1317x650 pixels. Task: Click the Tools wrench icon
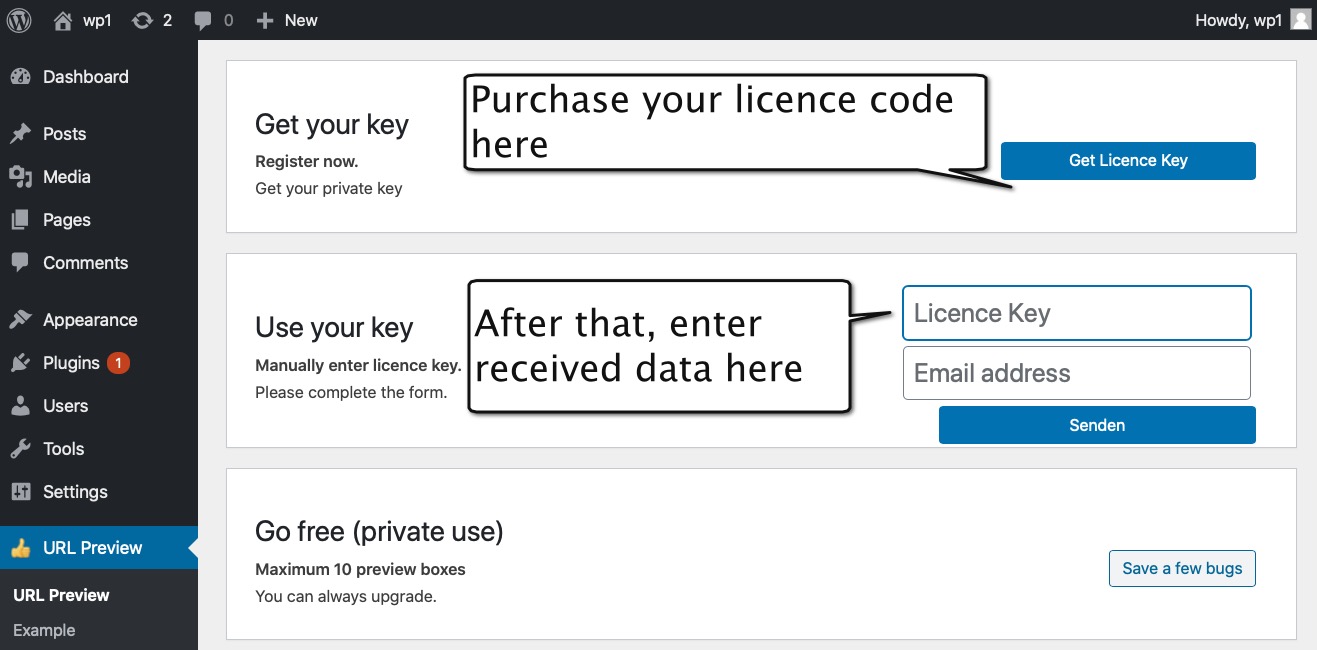pos(20,449)
